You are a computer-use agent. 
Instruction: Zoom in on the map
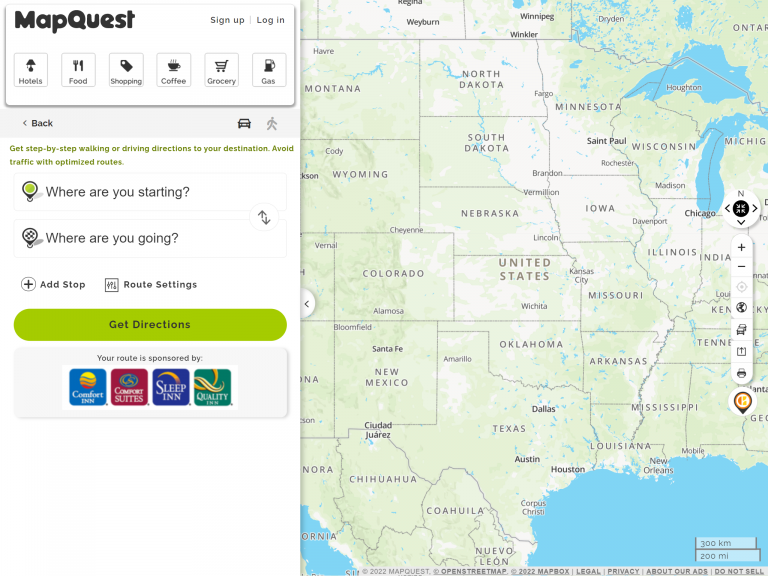[742, 247]
